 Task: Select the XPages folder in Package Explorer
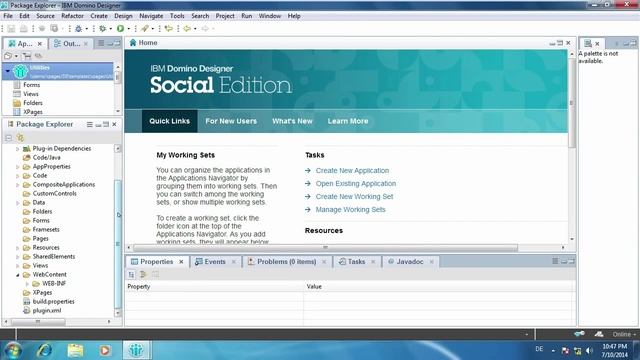[x=42, y=293]
